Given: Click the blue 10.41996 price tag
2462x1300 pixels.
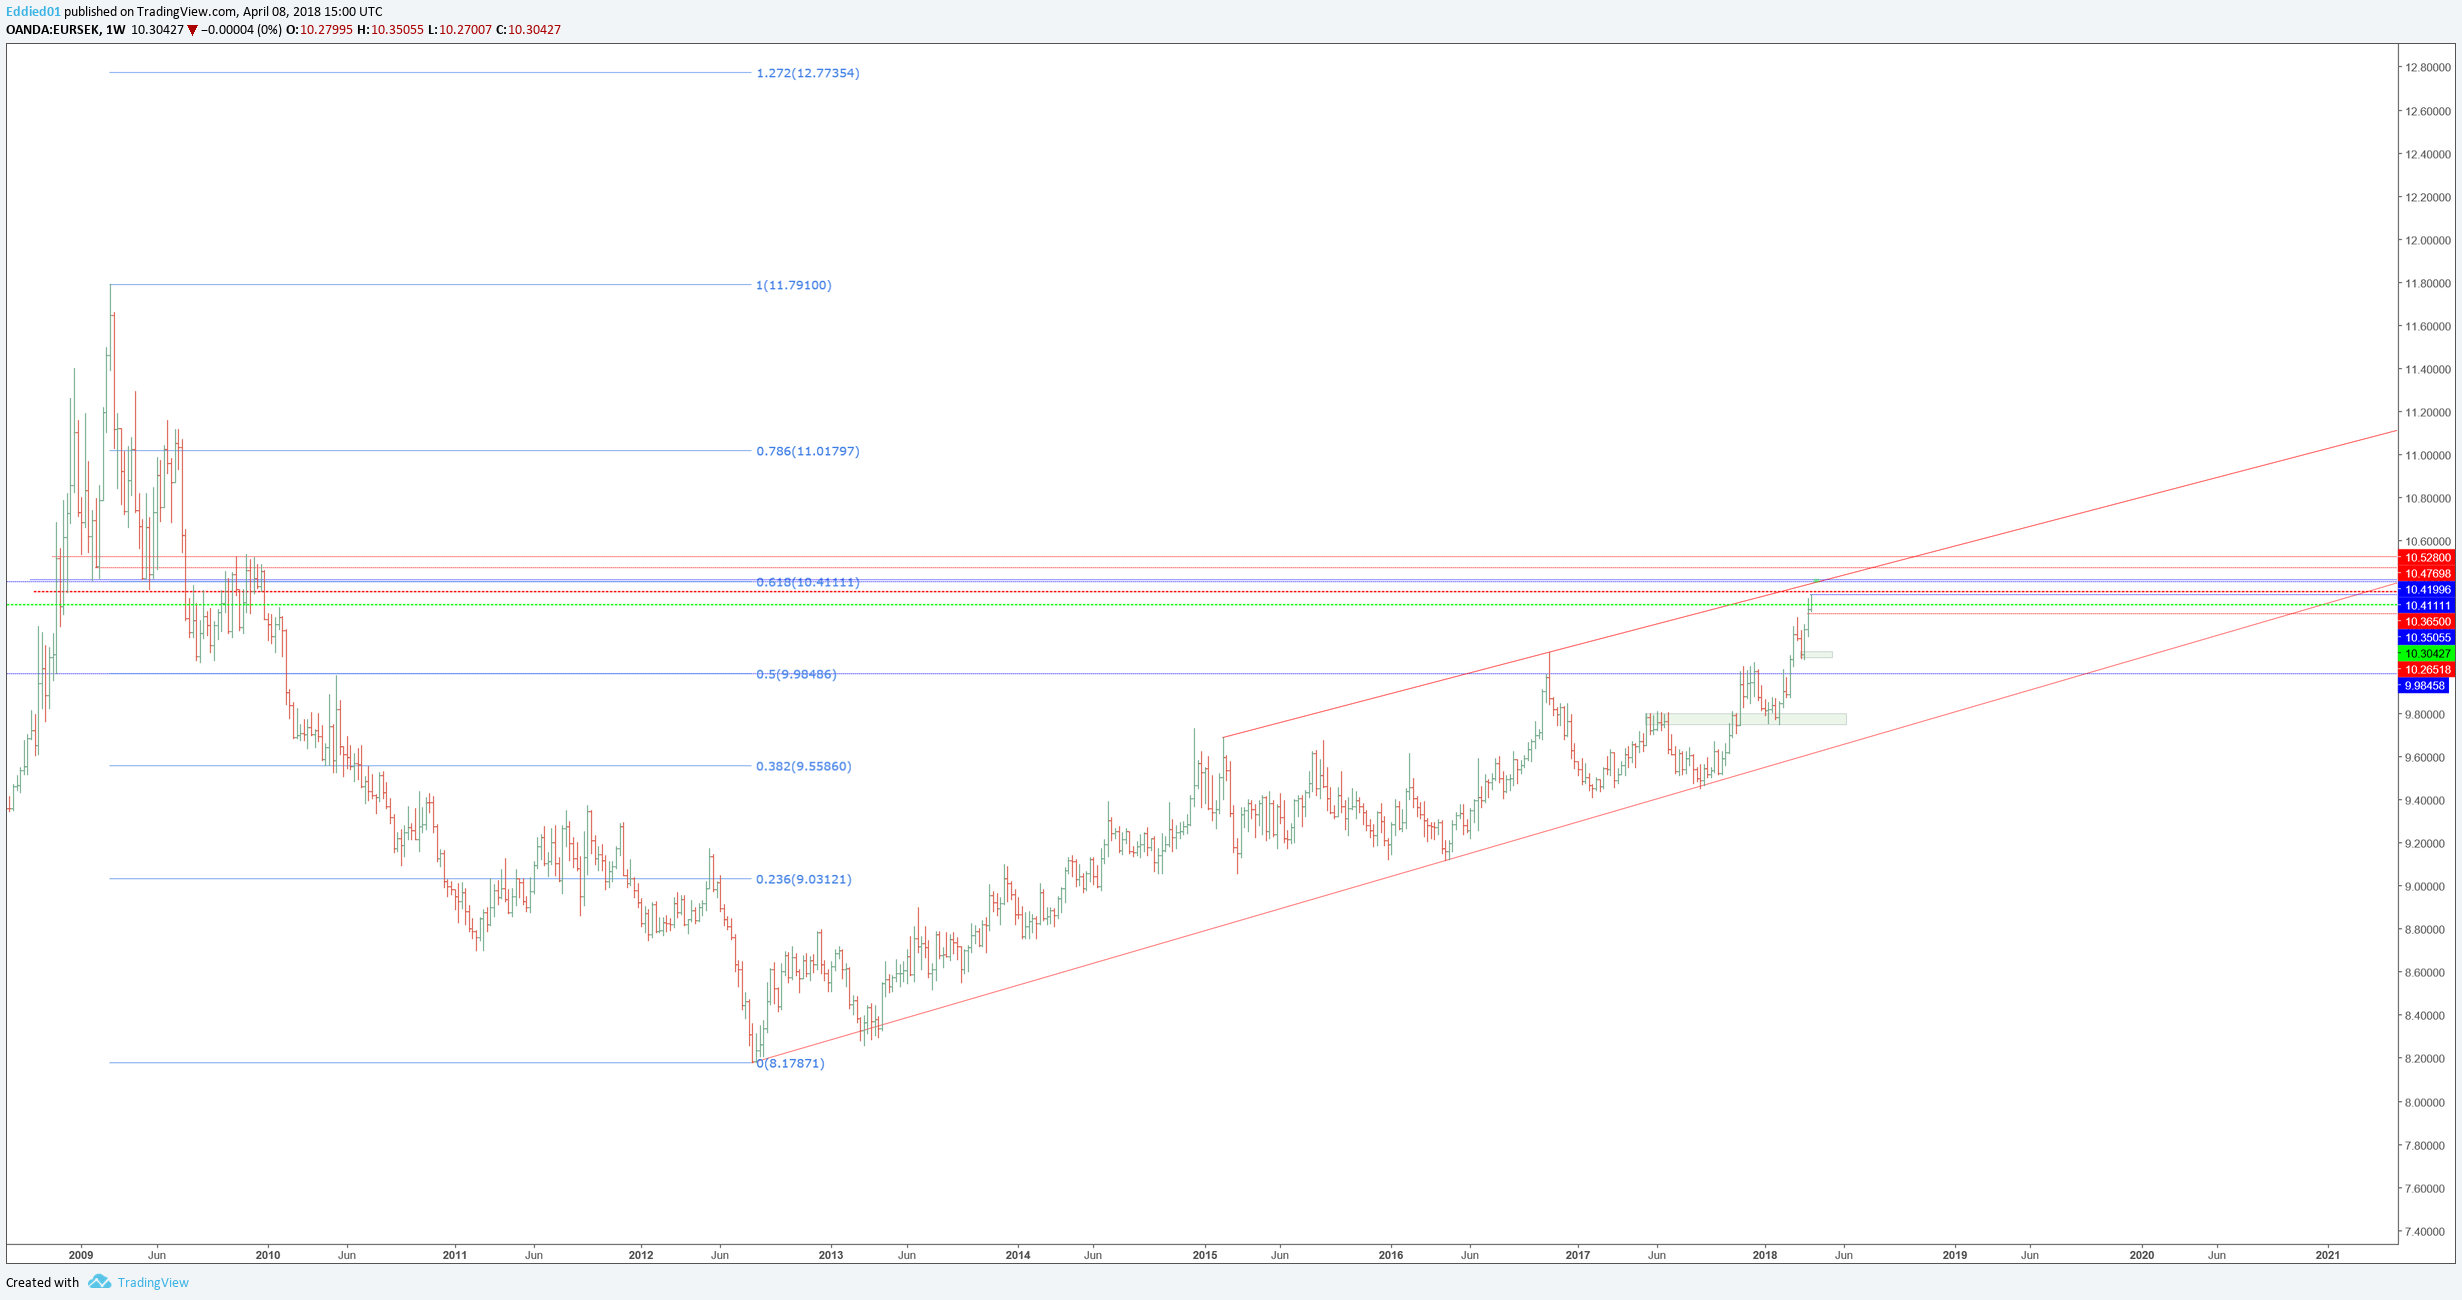Looking at the screenshot, I should coord(2427,590).
